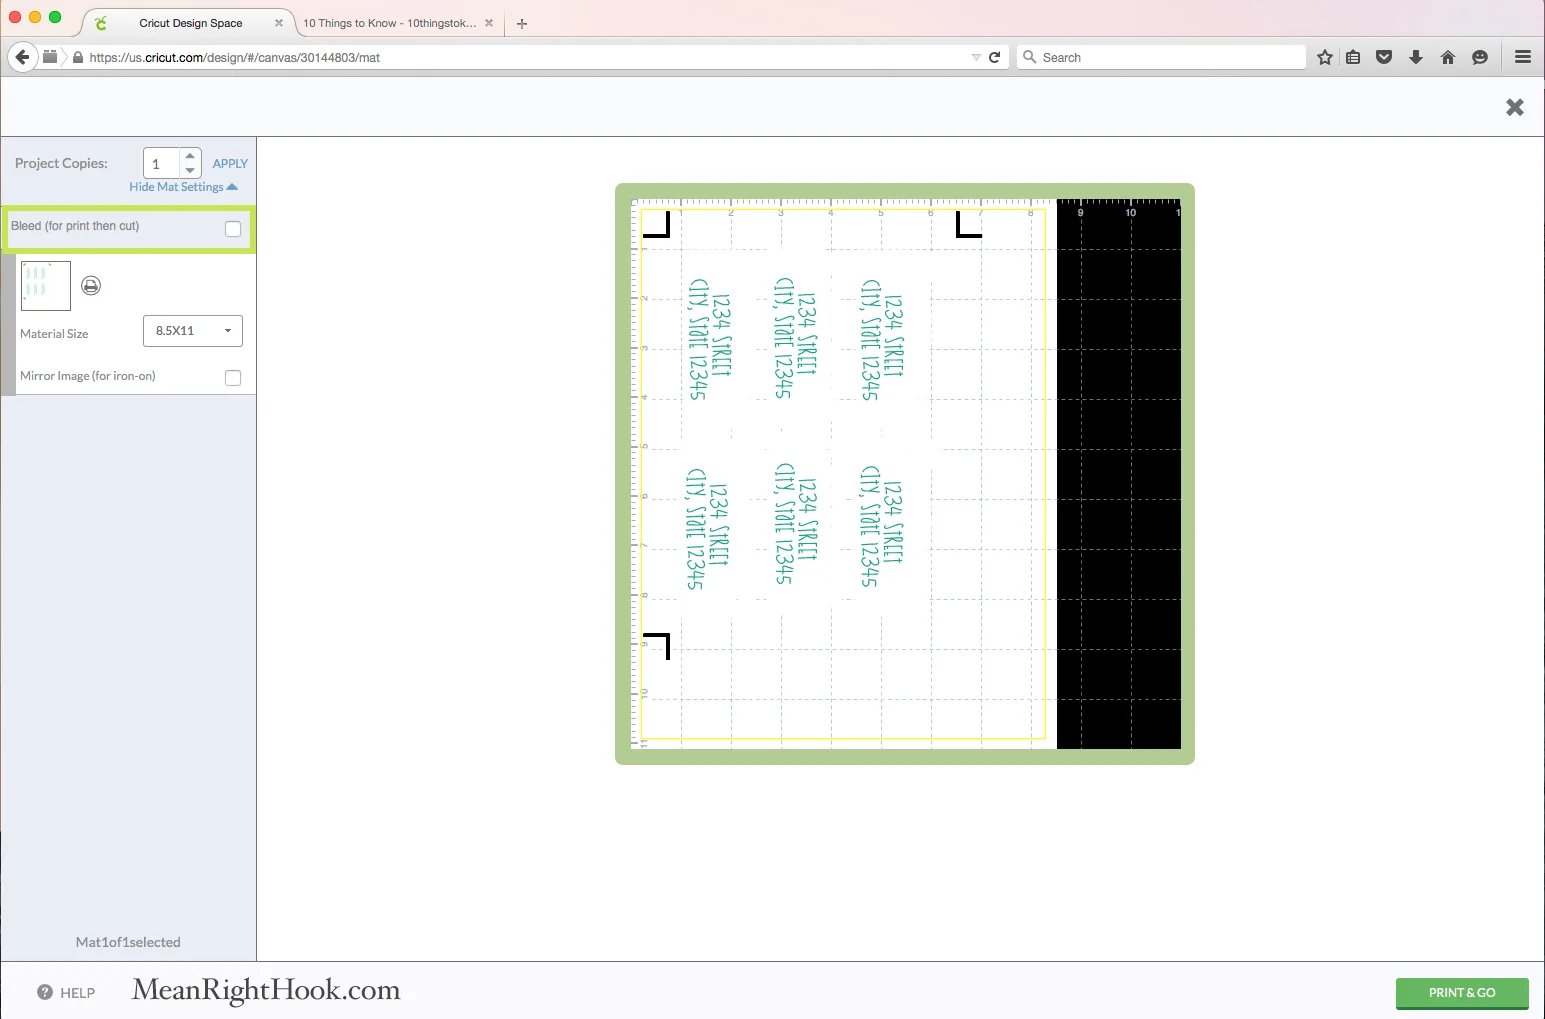
Task: Switch to the Cricut Design Space tab
Action: 190,23
